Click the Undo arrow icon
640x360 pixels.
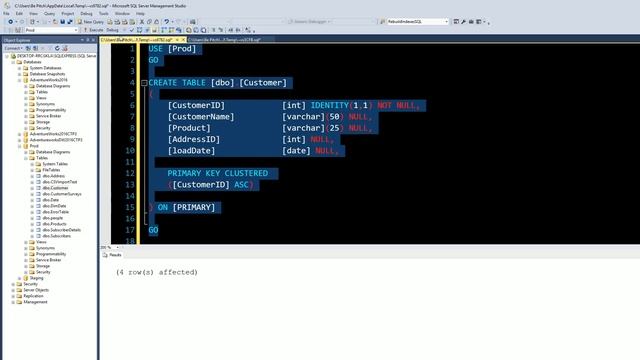[x=166, y=22]
